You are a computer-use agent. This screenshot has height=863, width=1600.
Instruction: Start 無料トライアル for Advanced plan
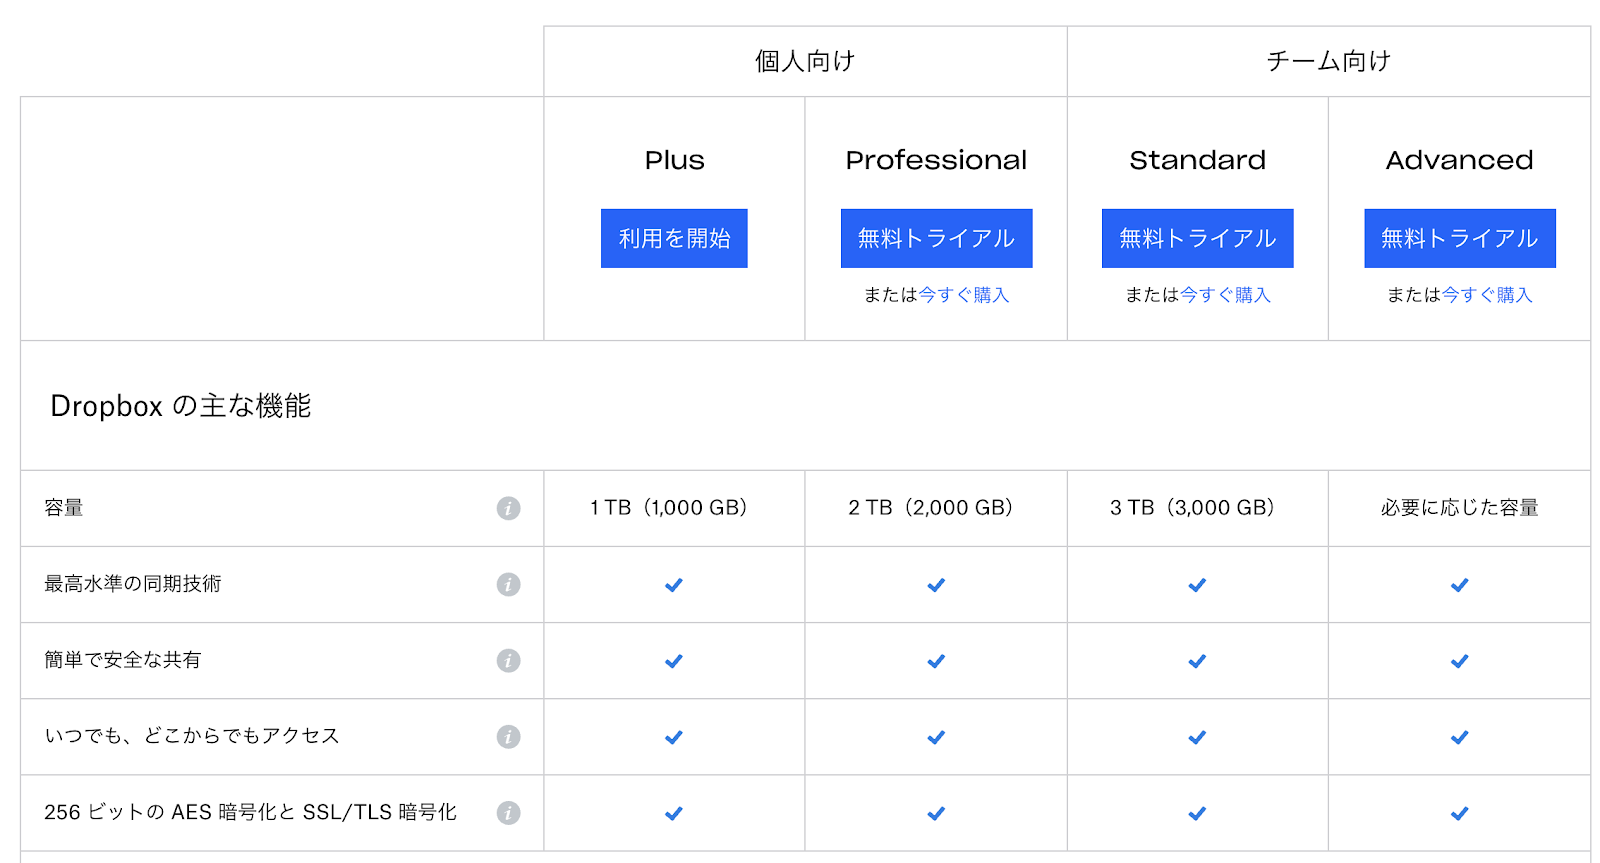coord(1460,238)
